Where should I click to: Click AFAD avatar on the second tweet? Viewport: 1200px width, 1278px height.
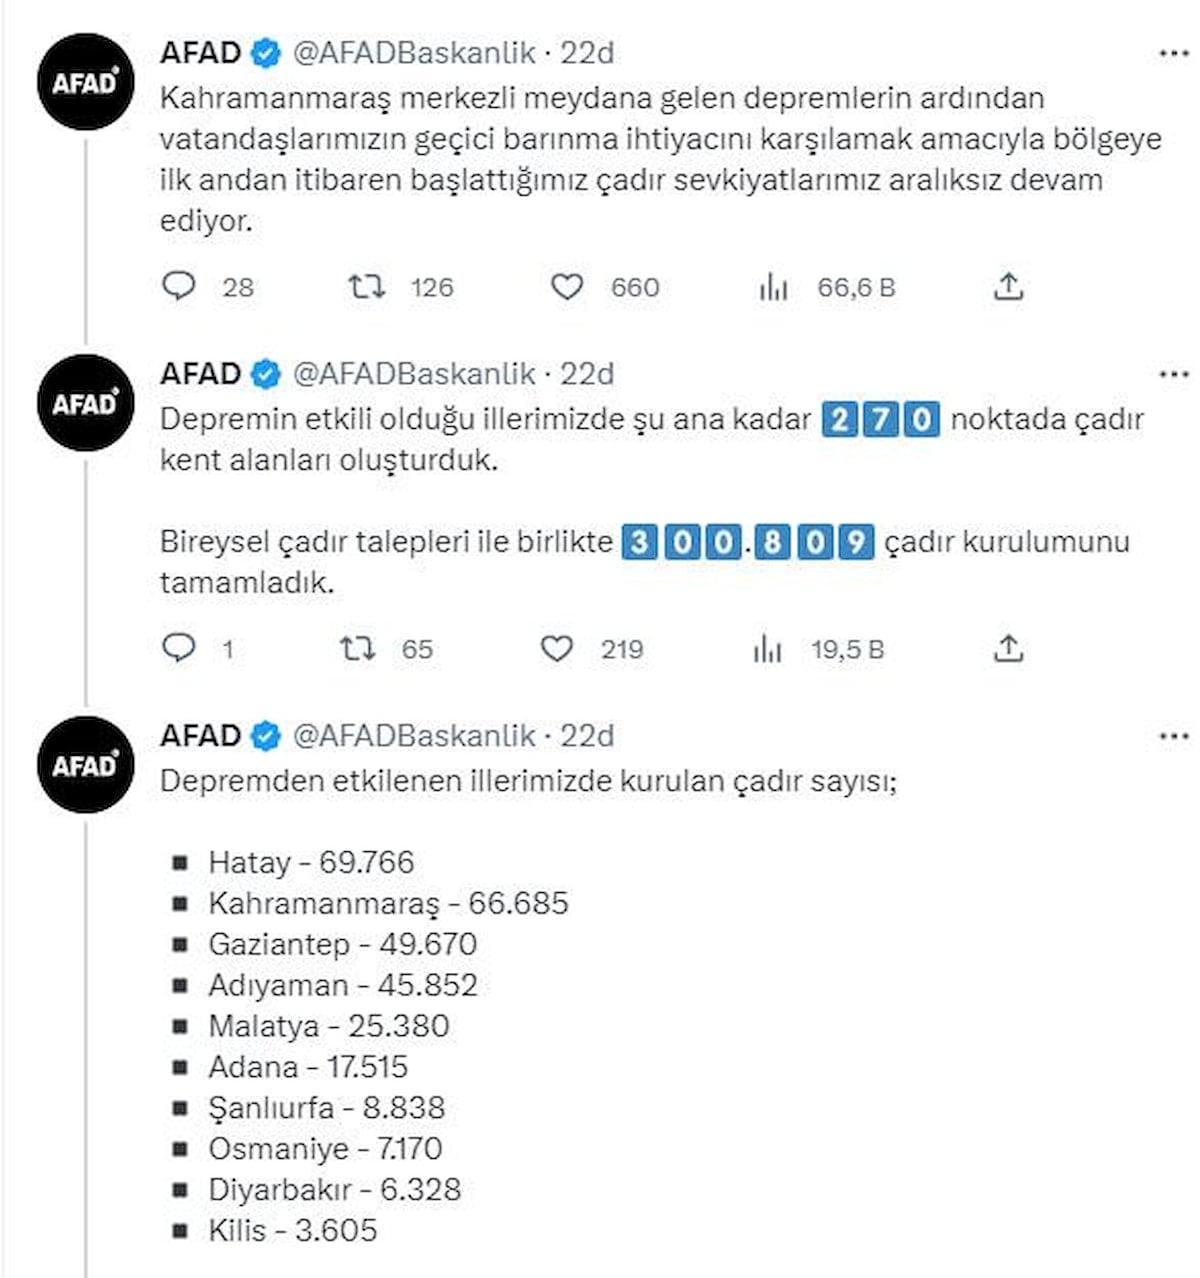click(x=86, y=404)
